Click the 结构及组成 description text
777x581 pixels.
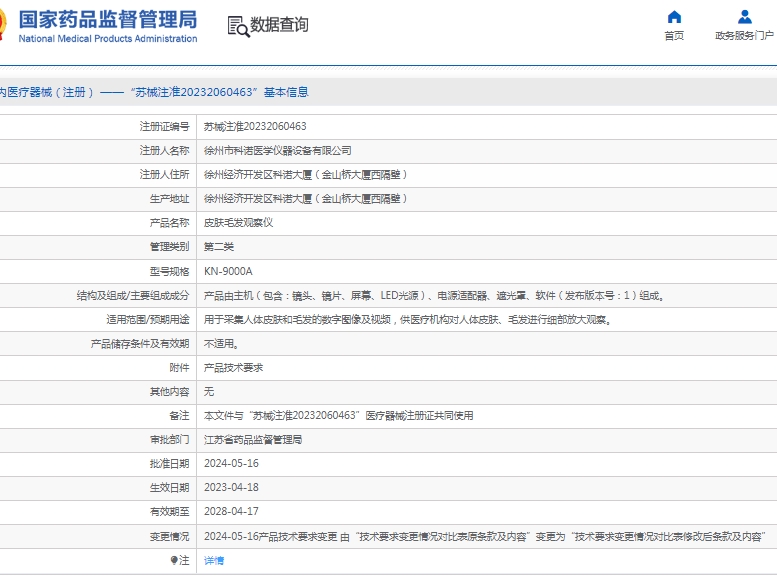434,295
